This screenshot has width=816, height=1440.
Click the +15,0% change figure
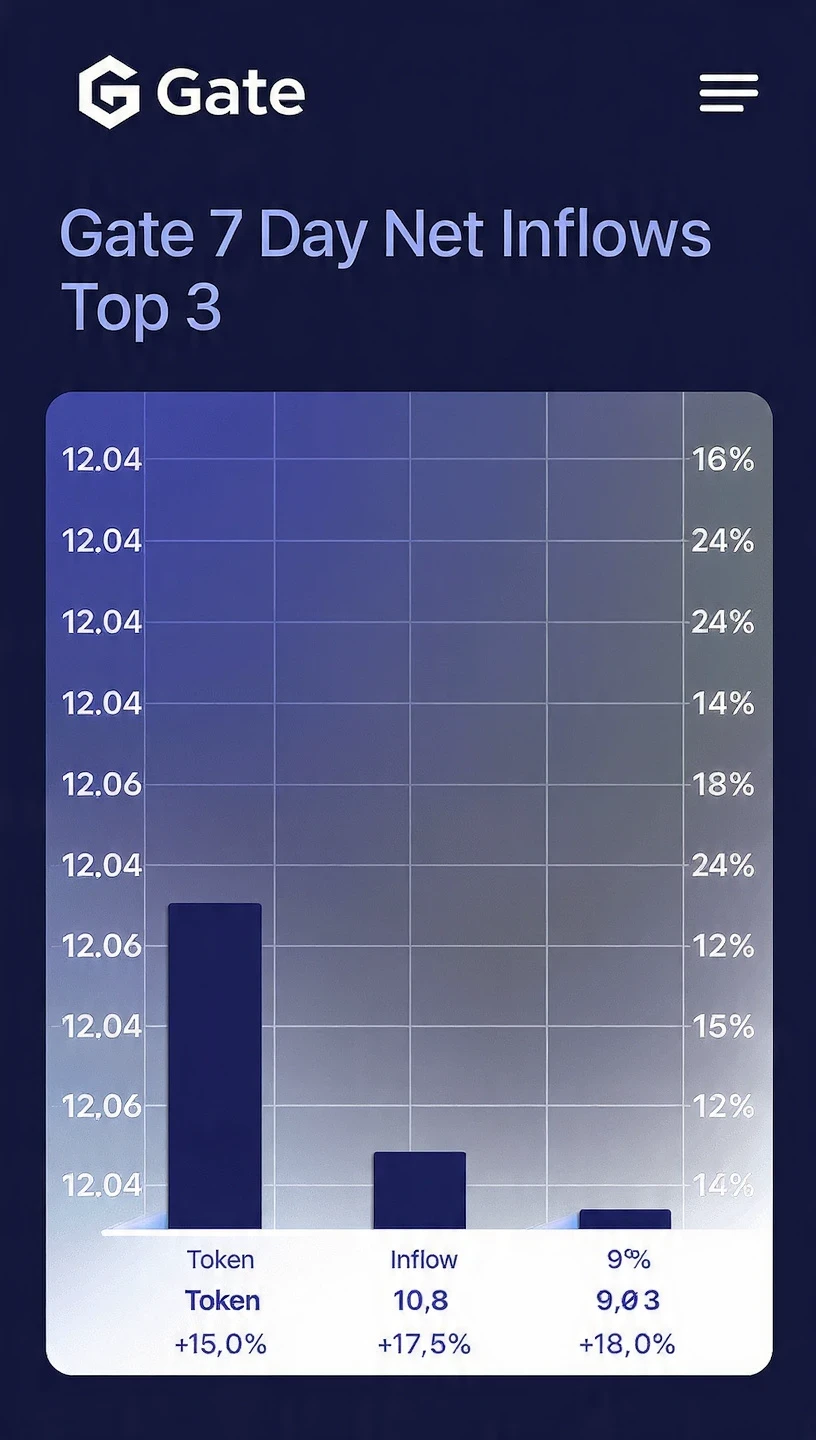pos(220,1344)
